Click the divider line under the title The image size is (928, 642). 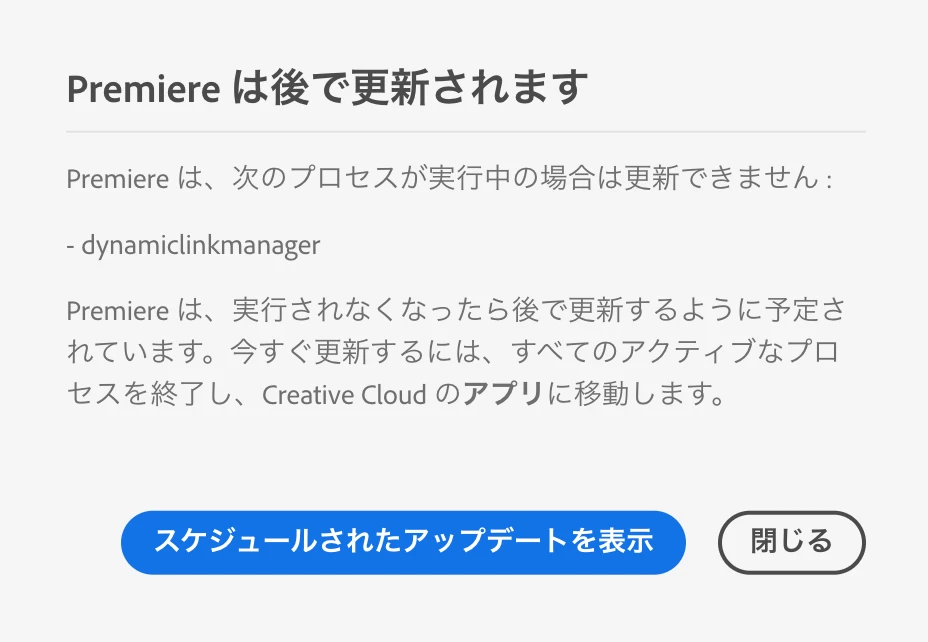click(x=466, y=131)
